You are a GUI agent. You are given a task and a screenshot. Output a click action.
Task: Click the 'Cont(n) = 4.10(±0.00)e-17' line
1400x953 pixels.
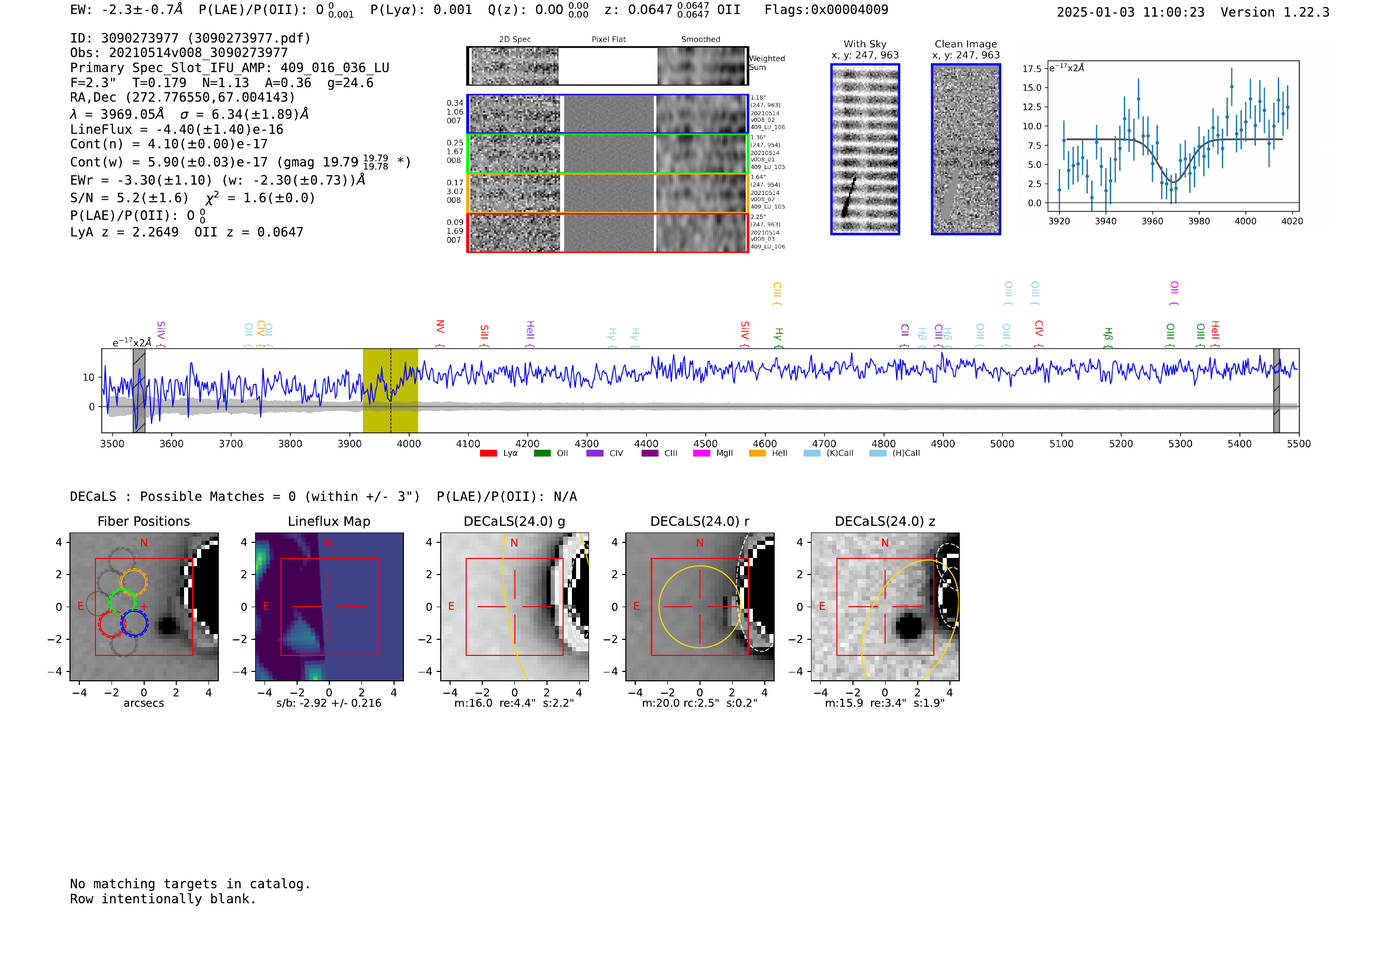point(169,144)
